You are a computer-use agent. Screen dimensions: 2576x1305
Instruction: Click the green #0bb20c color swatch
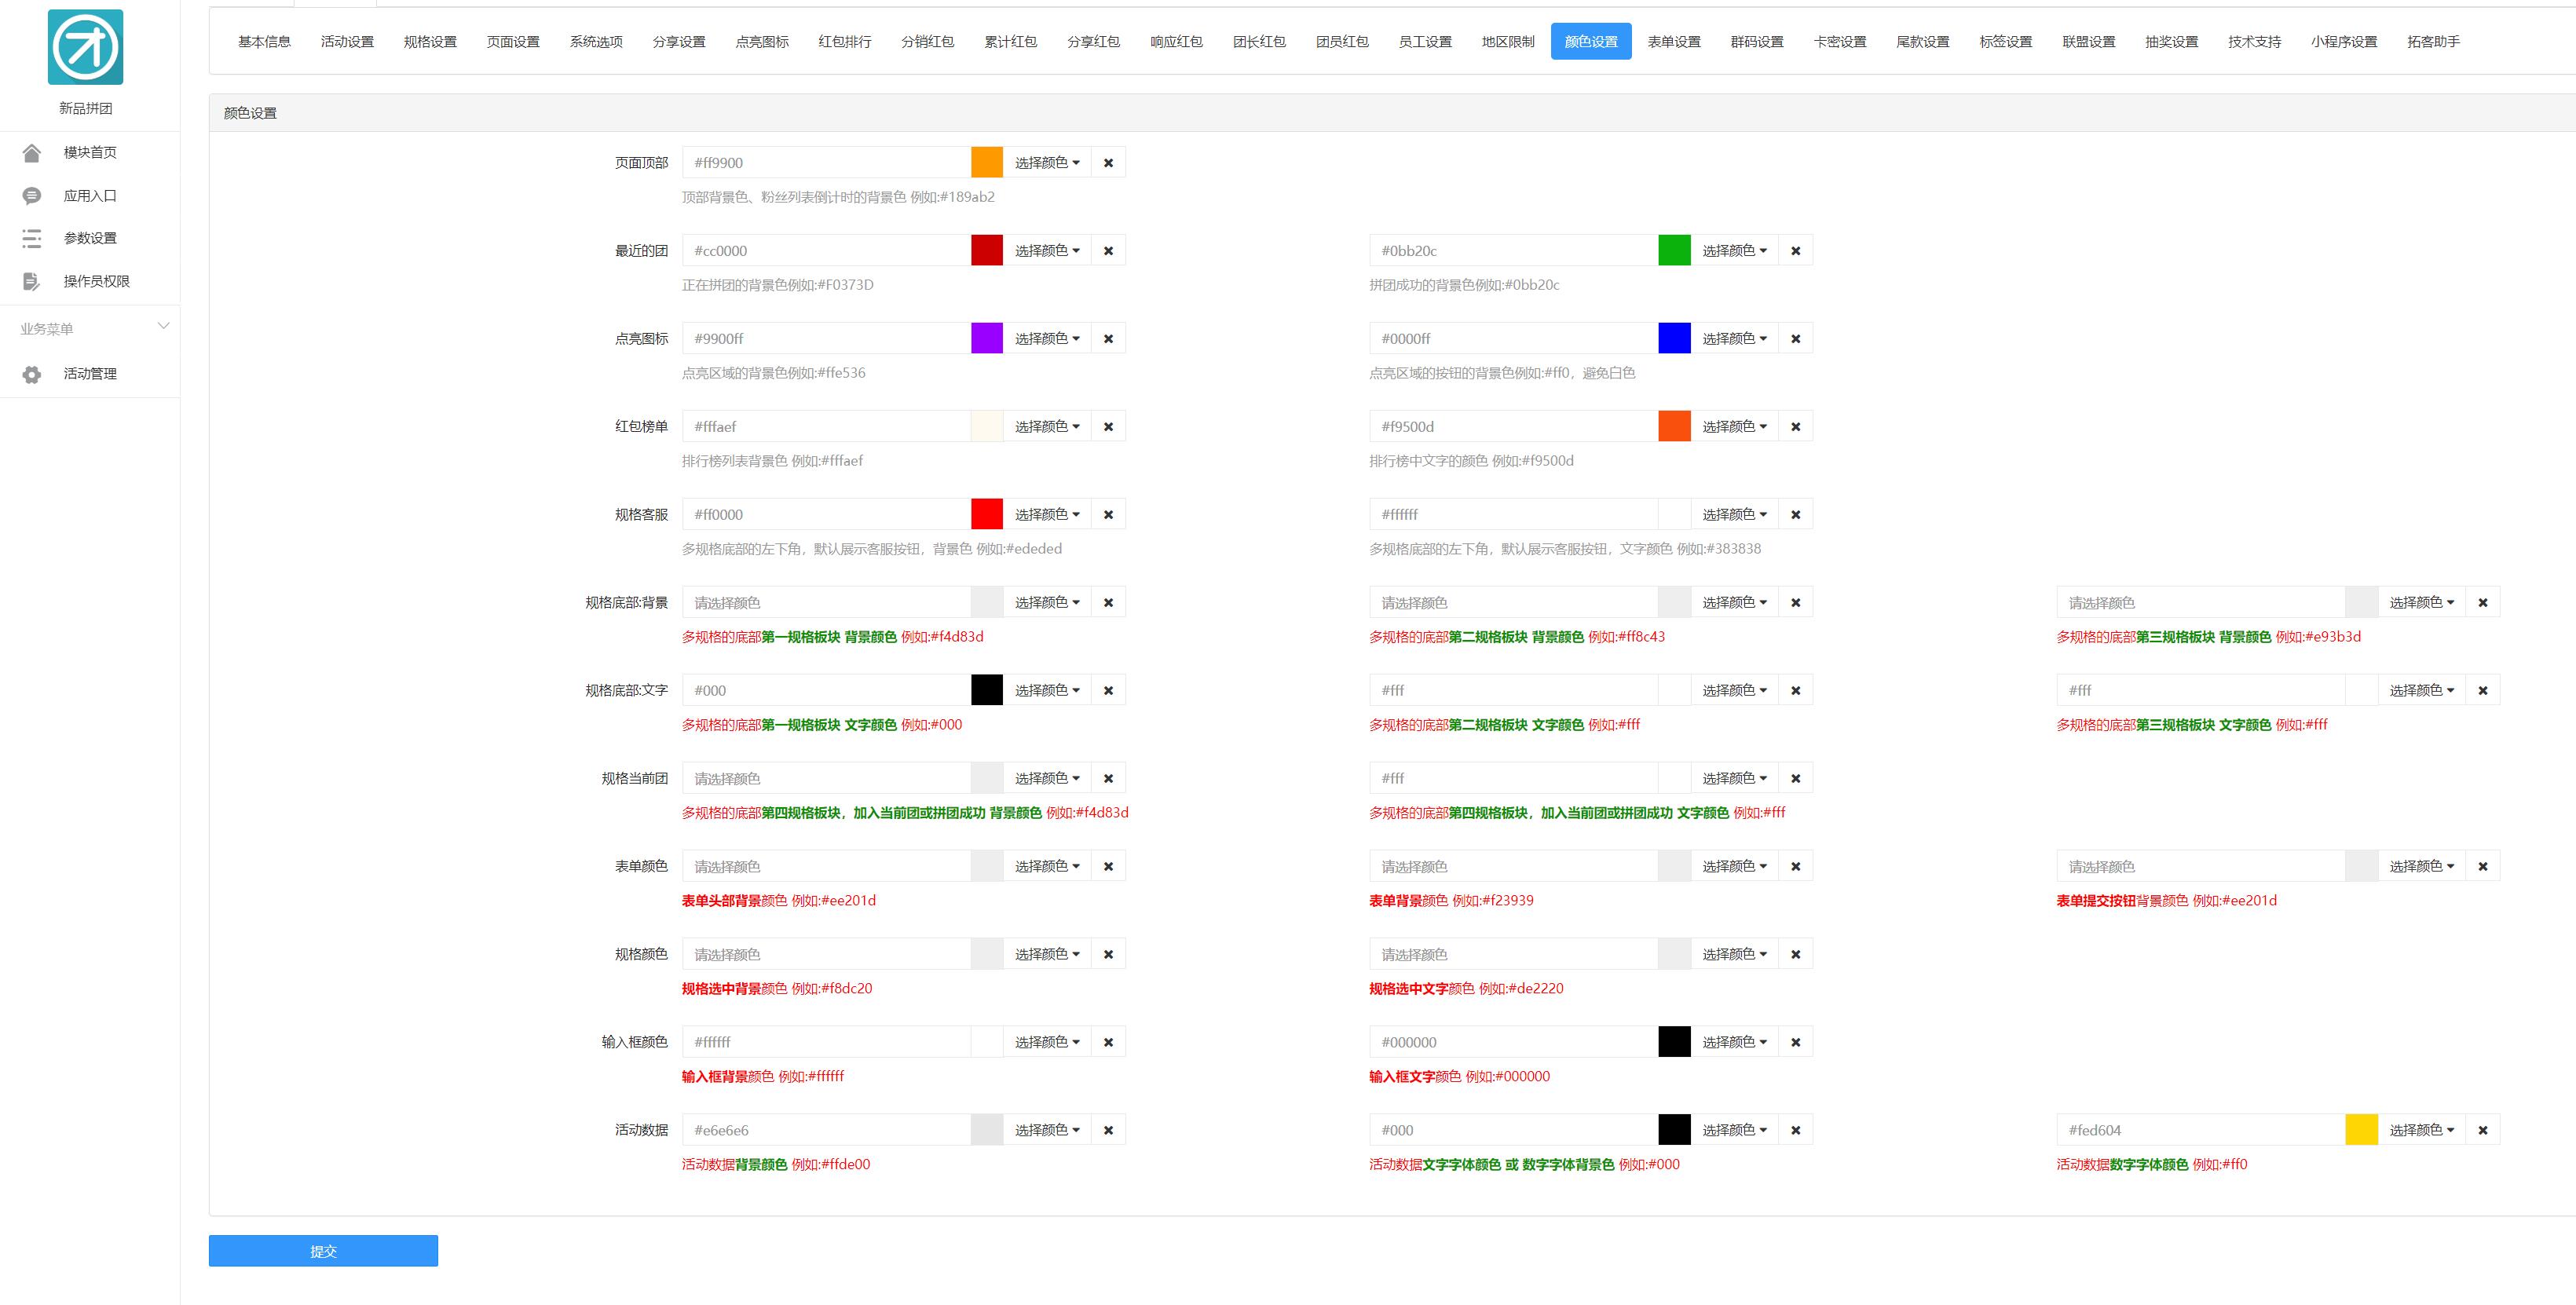point(1674,251)
